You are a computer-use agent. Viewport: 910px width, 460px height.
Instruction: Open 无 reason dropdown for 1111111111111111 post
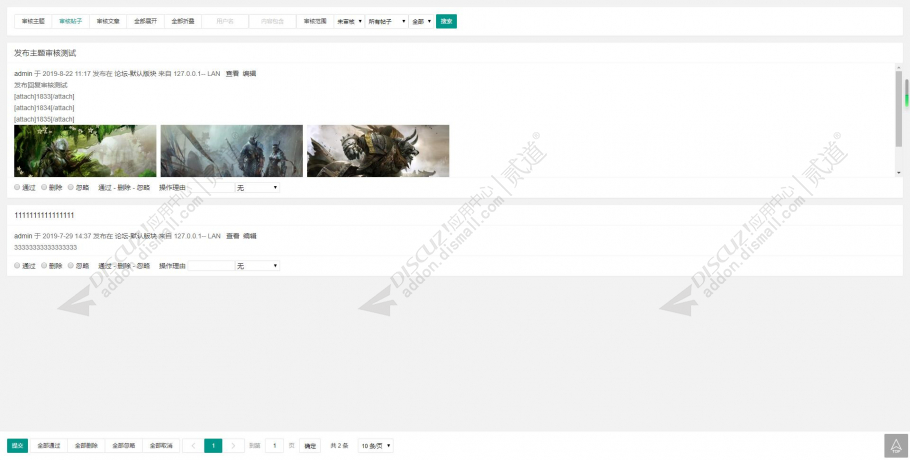(257, 266)
